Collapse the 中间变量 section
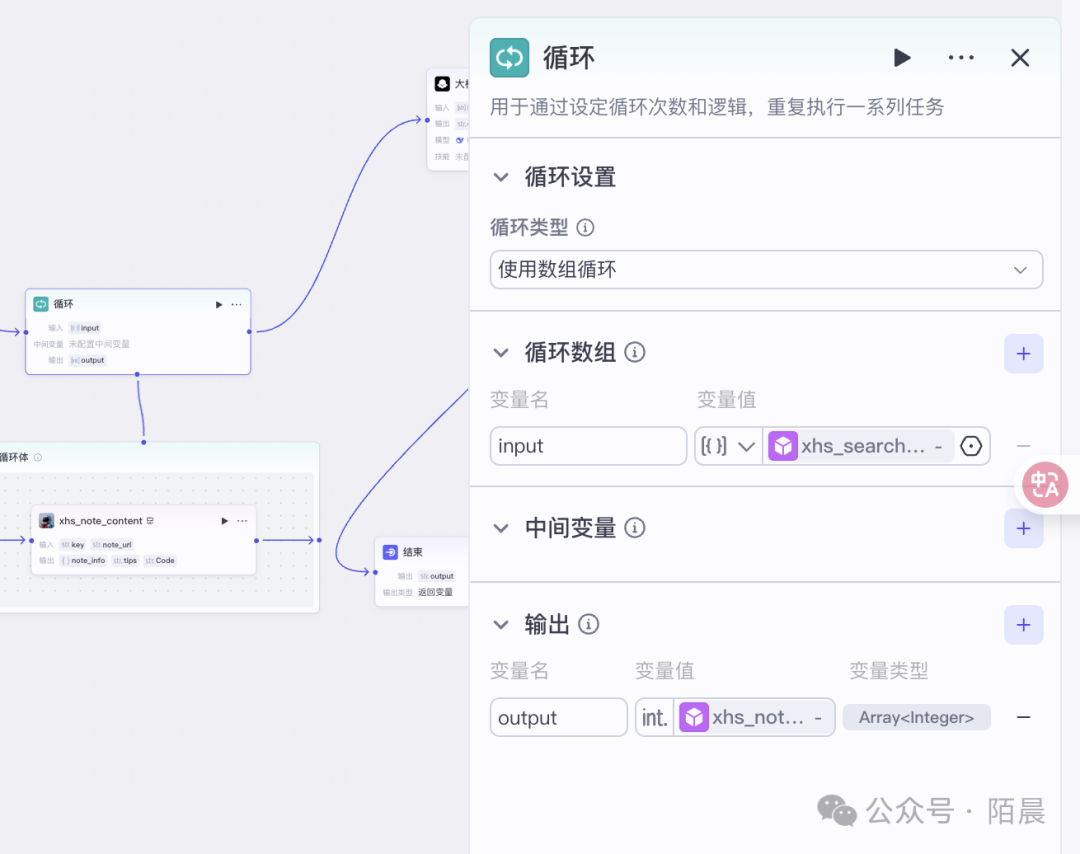 501,528
